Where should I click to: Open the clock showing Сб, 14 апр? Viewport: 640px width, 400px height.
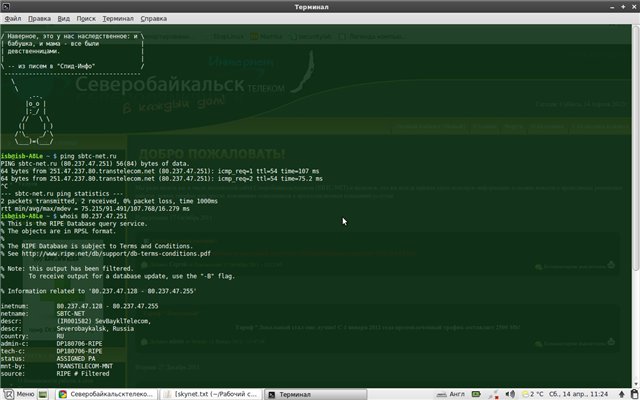point(574,394)
